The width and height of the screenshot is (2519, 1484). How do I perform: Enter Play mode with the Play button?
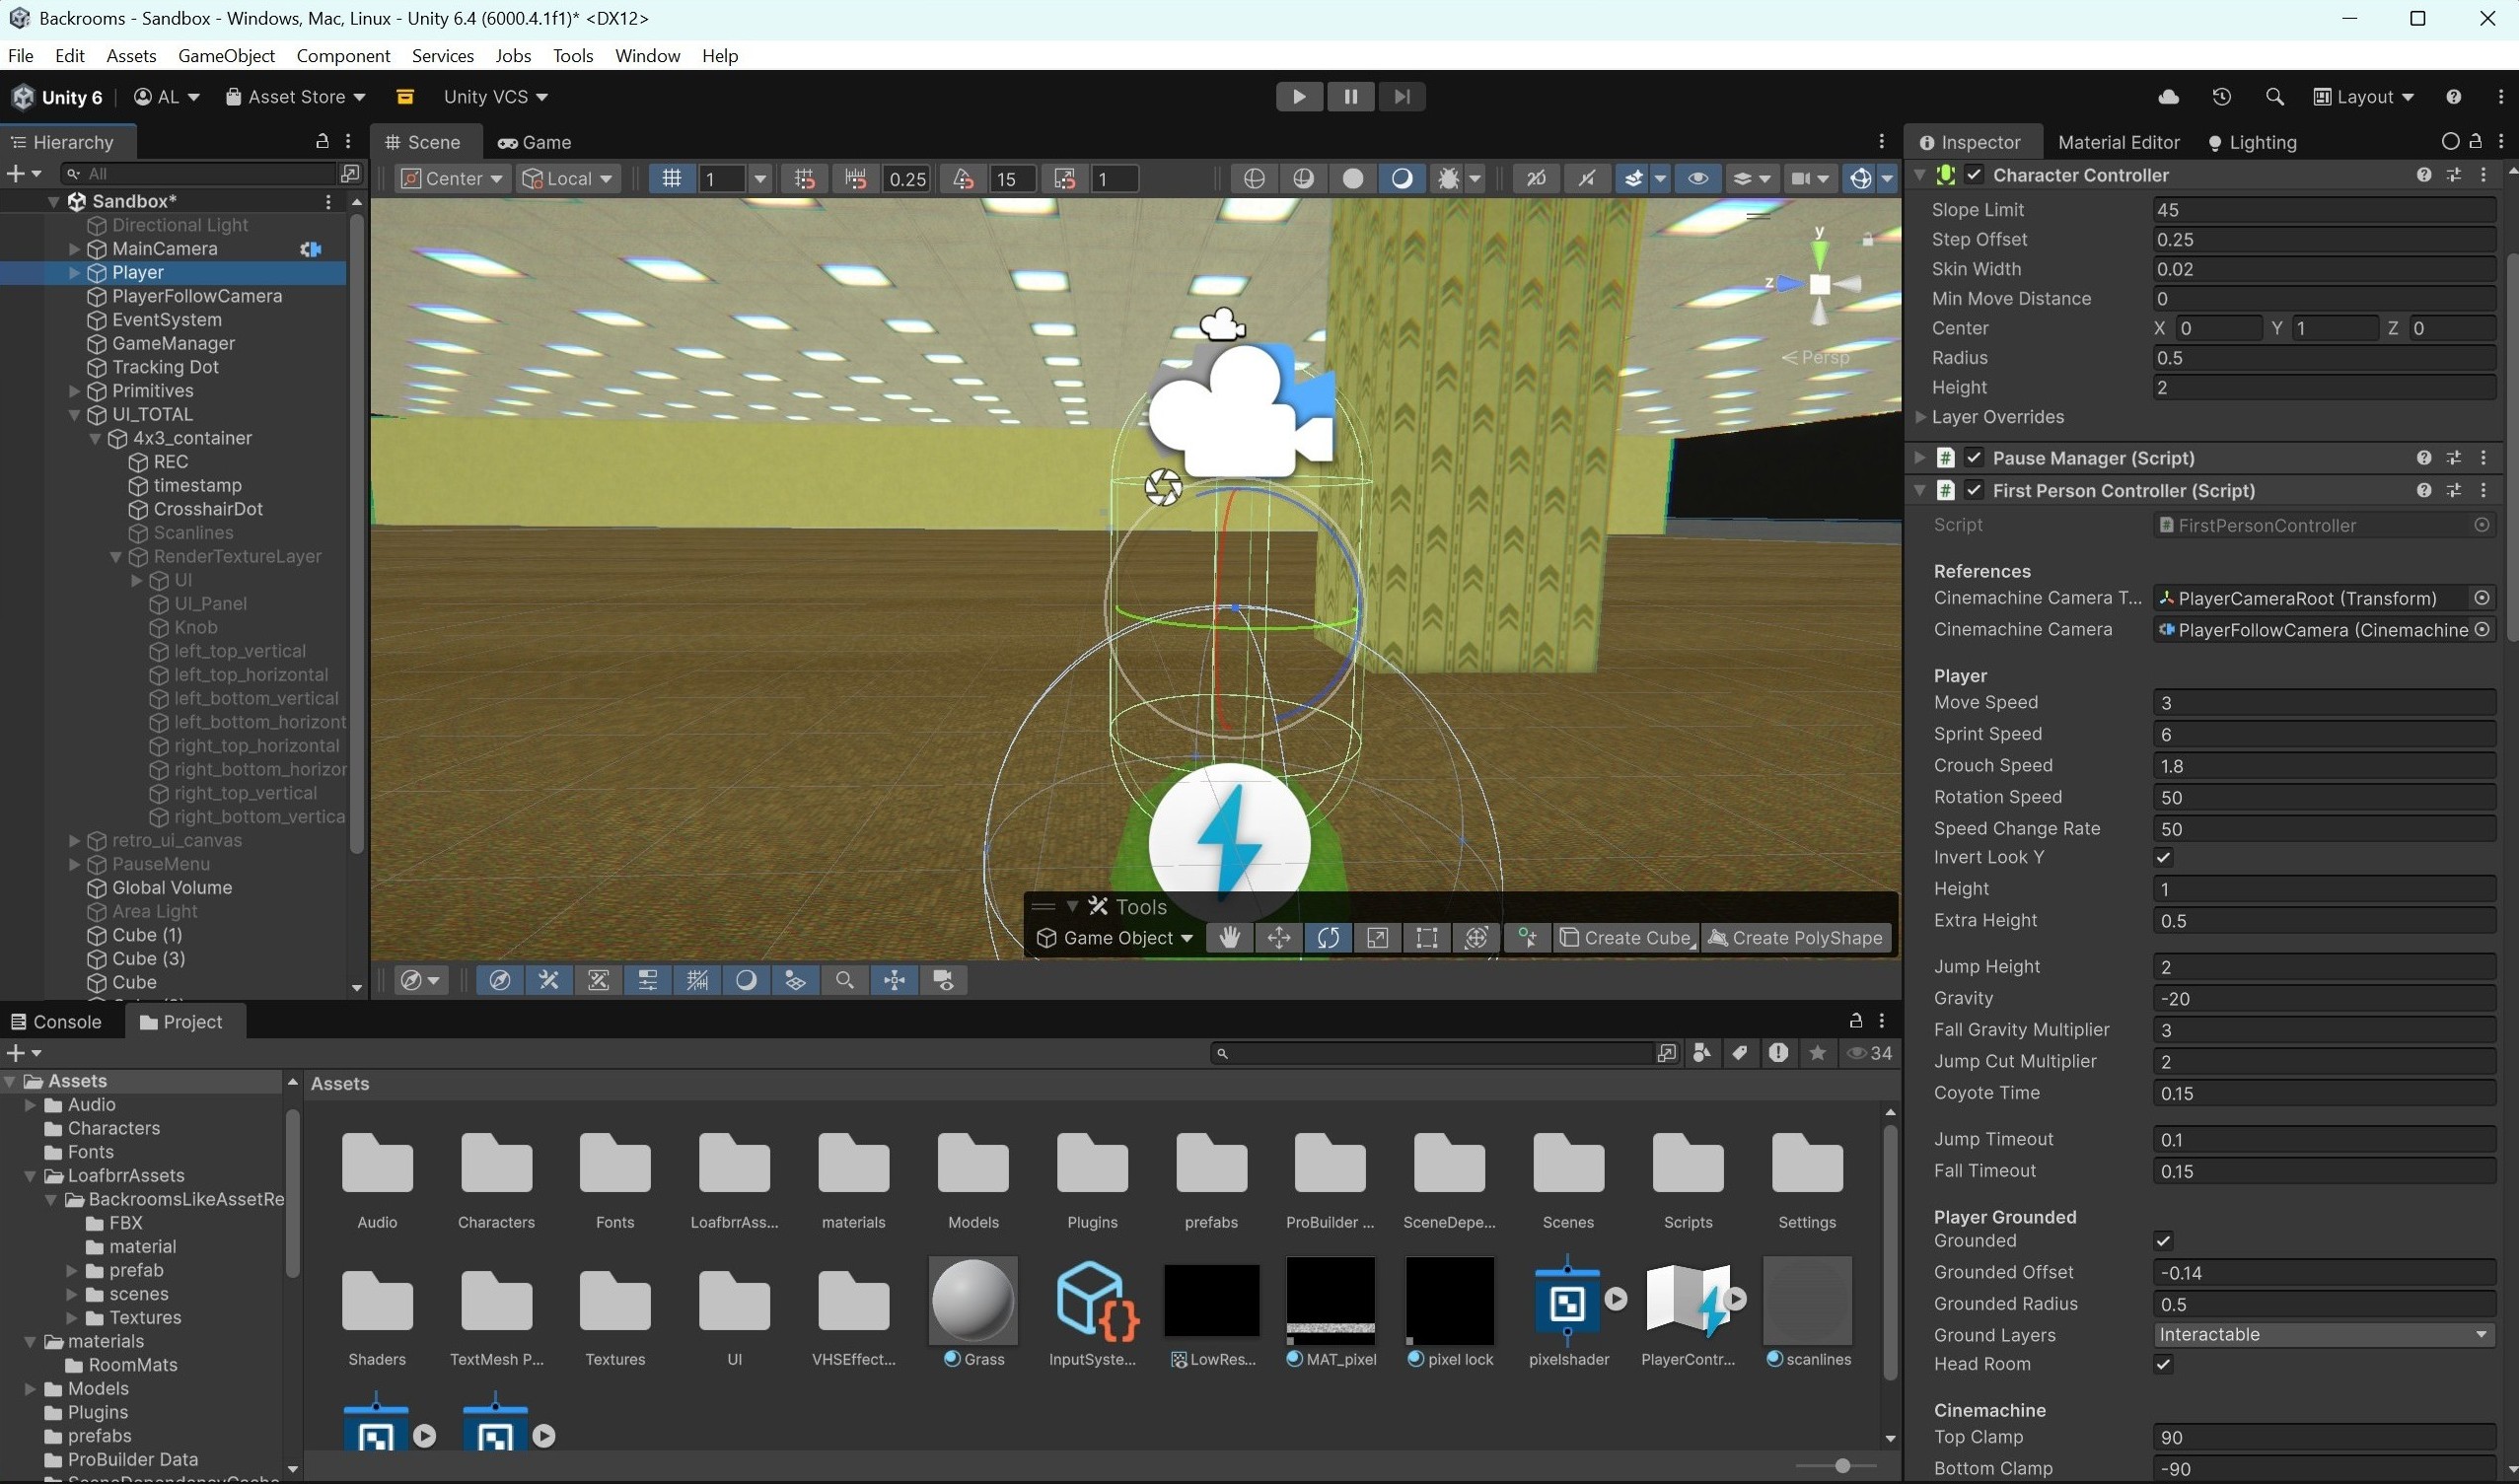coord(1298,96)
